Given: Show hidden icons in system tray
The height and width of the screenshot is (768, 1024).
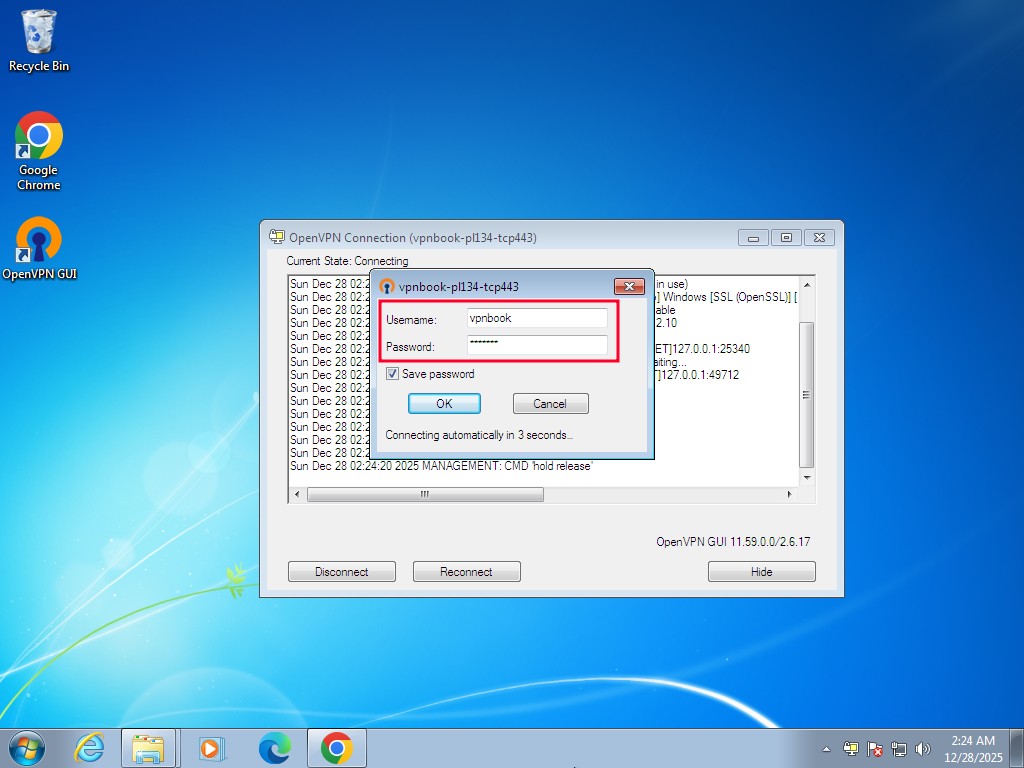Looking at the screenshot, I should 826,748.
